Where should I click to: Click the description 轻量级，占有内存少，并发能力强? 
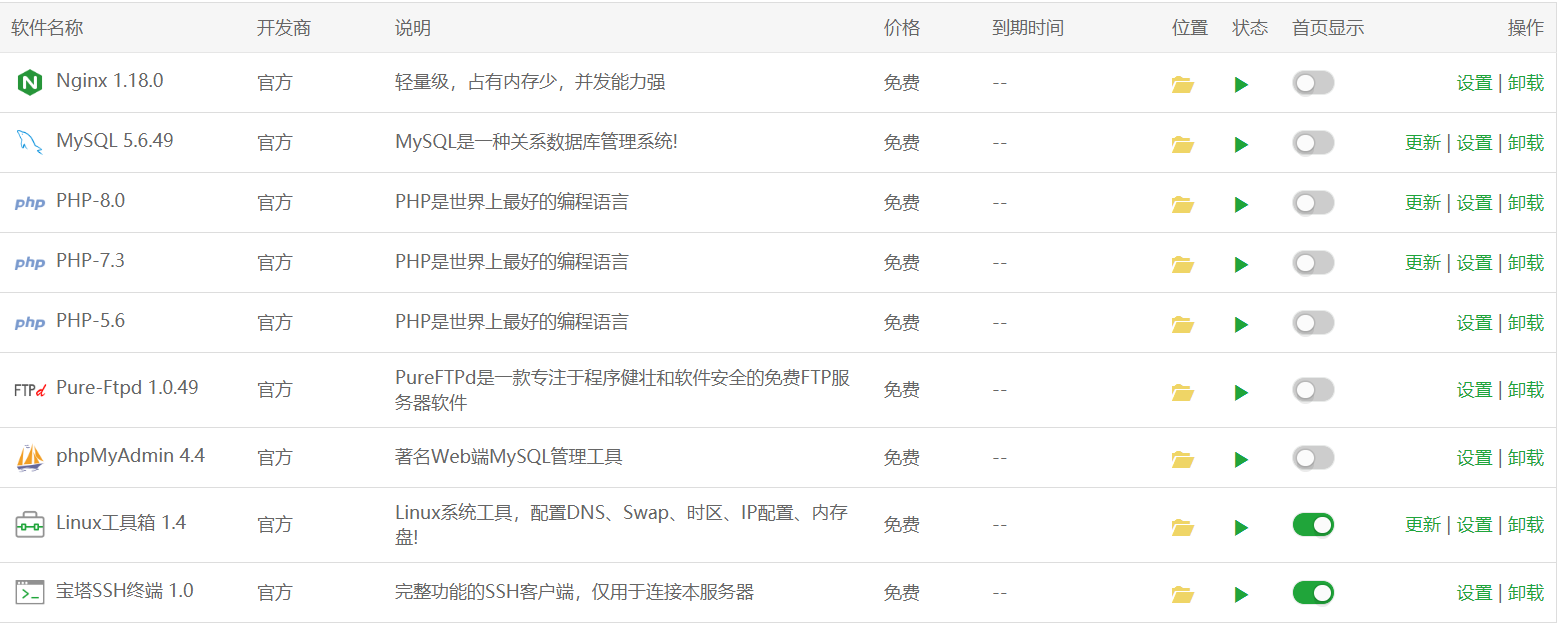(x=530, y=83)
